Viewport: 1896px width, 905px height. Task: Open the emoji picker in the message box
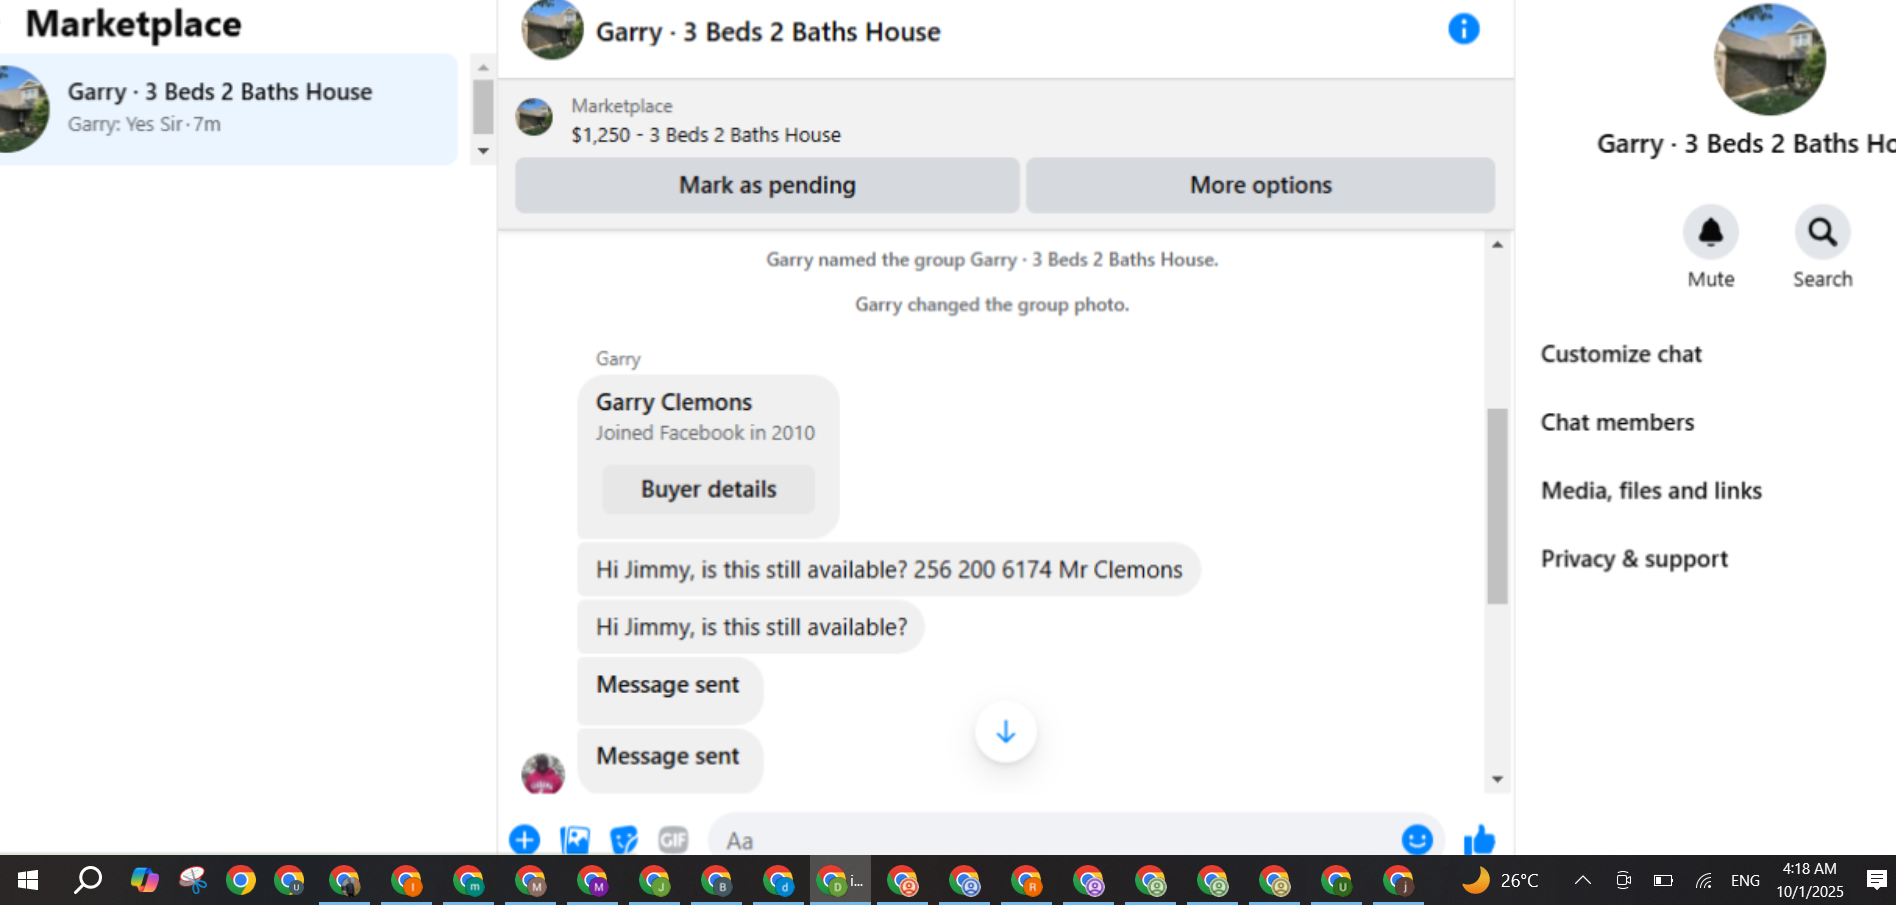point(1417,840)
